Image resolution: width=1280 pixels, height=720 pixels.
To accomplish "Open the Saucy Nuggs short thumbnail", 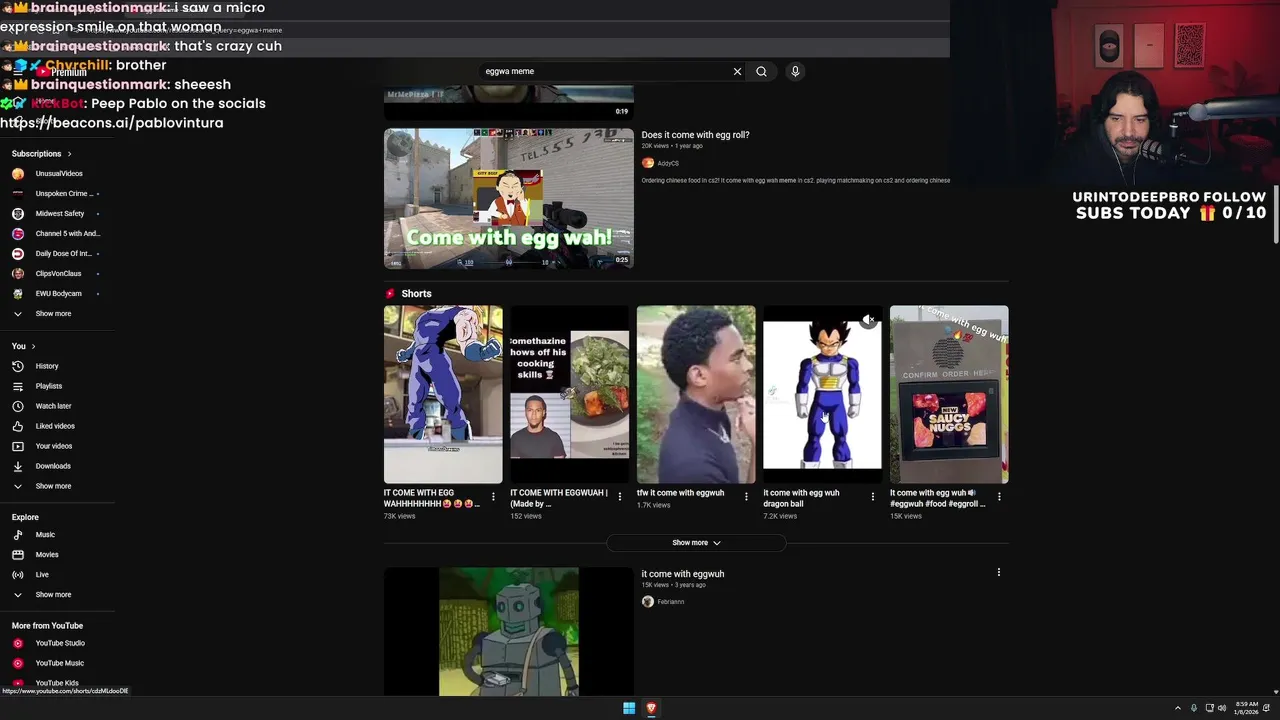I will coord(949,394).
